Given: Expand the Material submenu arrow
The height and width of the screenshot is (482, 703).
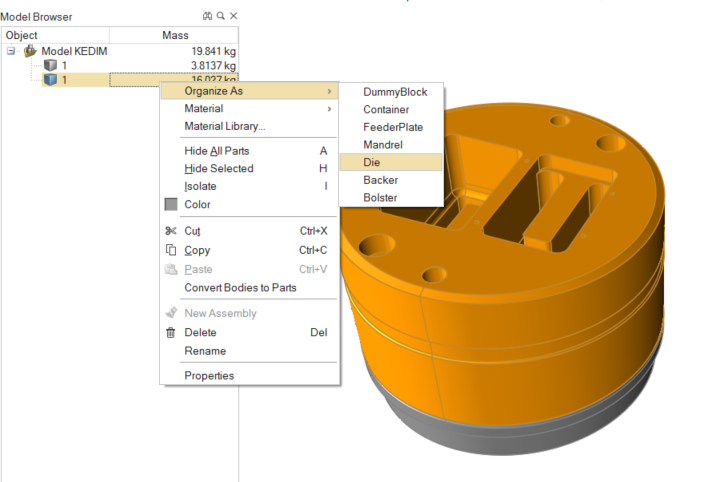Looking at the screenshot, I should click(329, 109).
